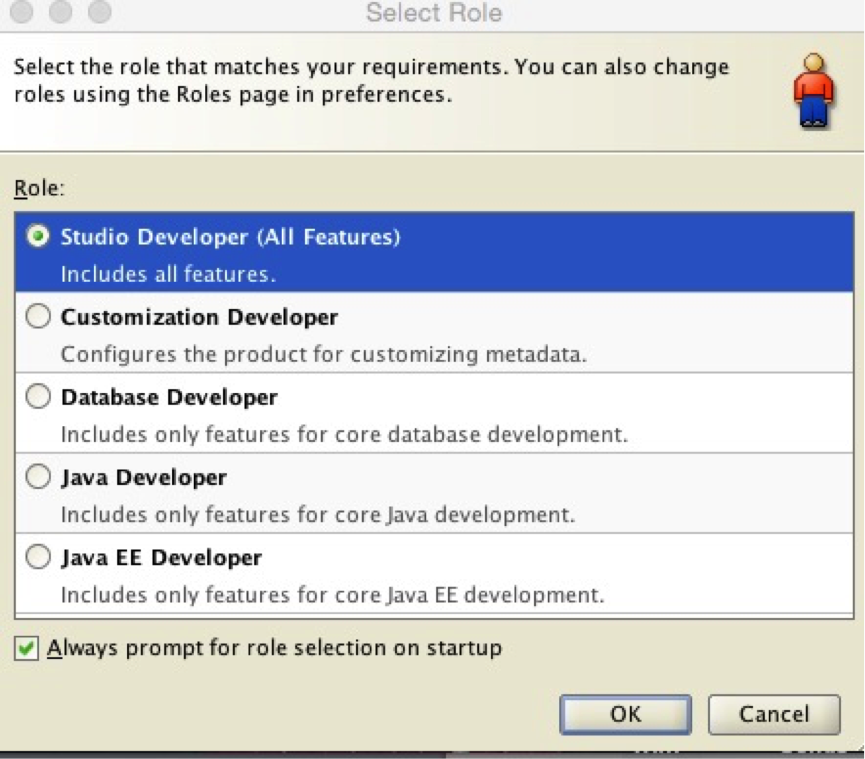Screen dimensions: 865x759
Task: Dismiss the dialog with the Cancel button
Action: point(774,714)
